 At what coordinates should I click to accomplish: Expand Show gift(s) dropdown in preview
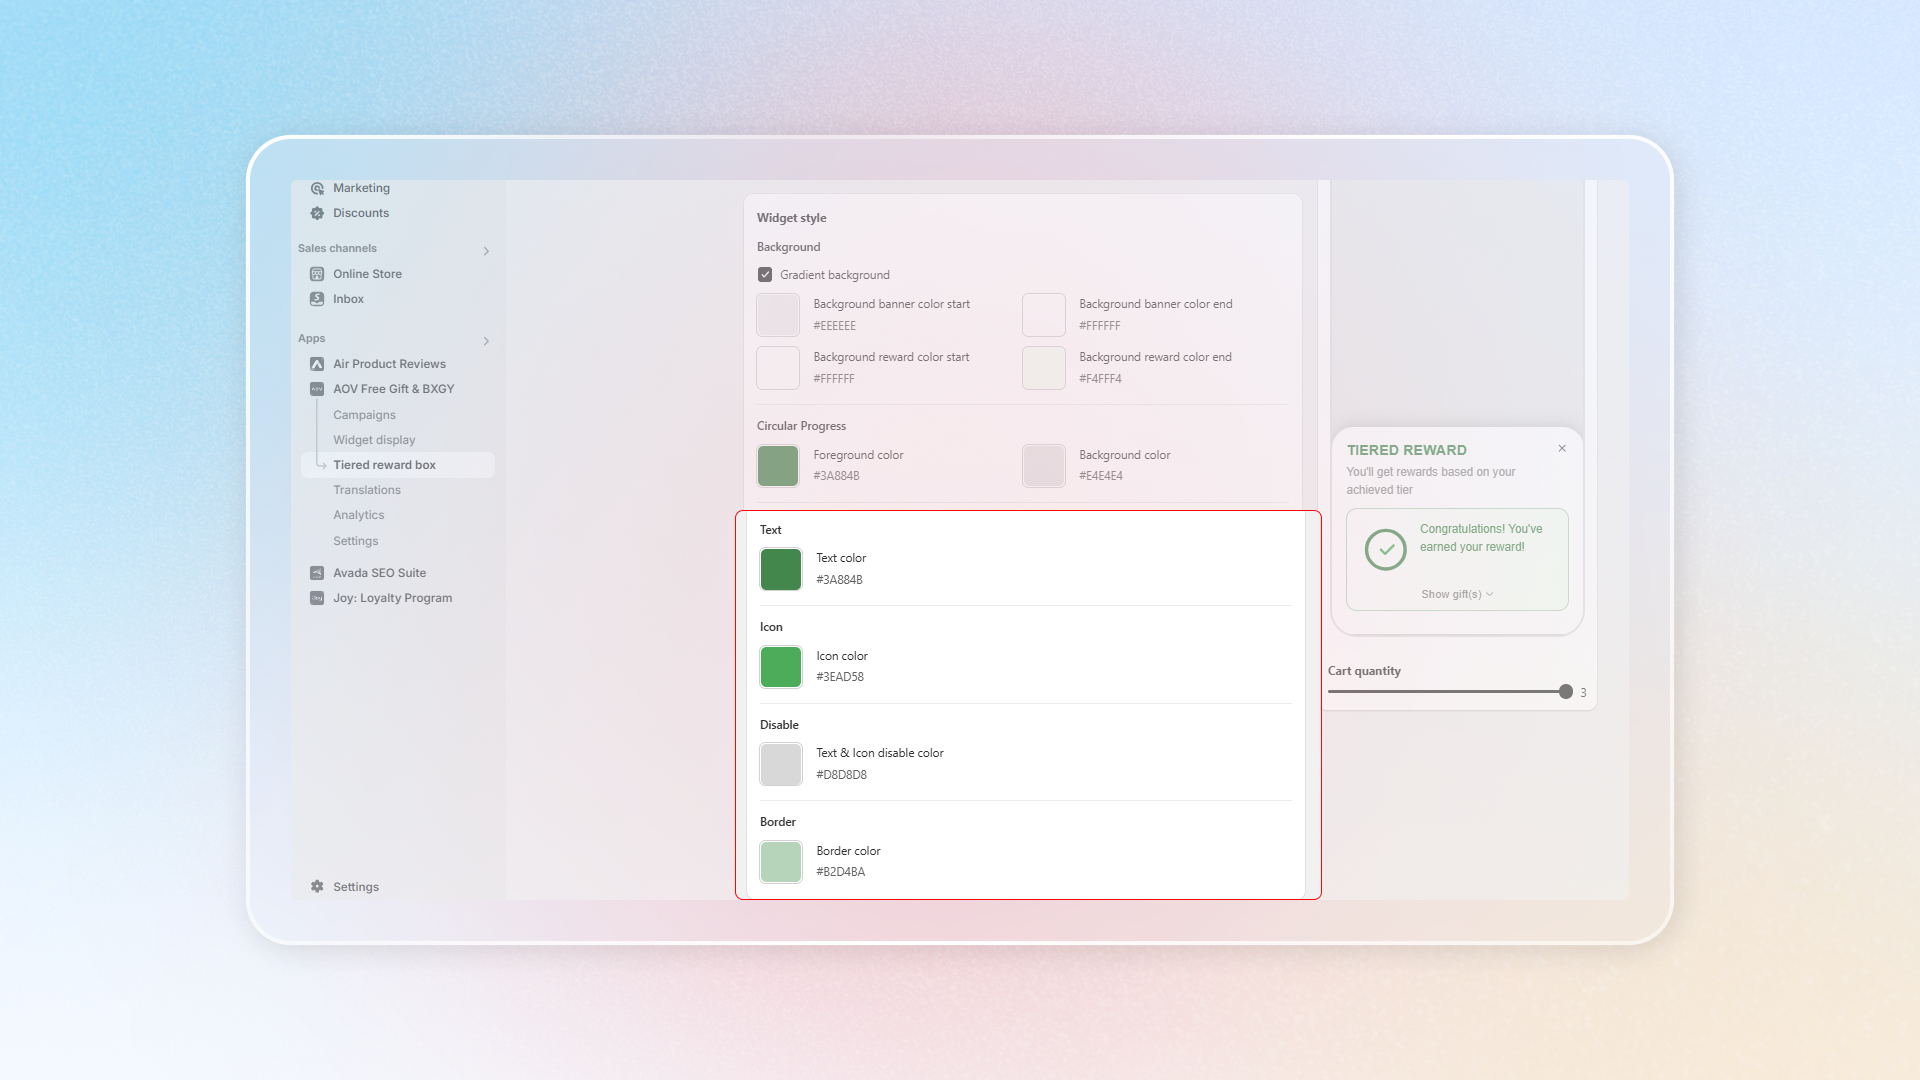(1457, 594)
